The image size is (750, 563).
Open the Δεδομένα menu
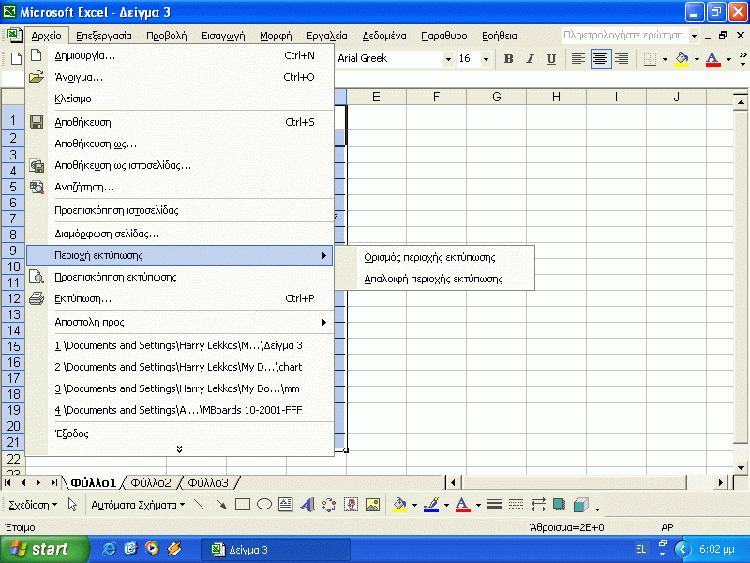pos(385,35)
